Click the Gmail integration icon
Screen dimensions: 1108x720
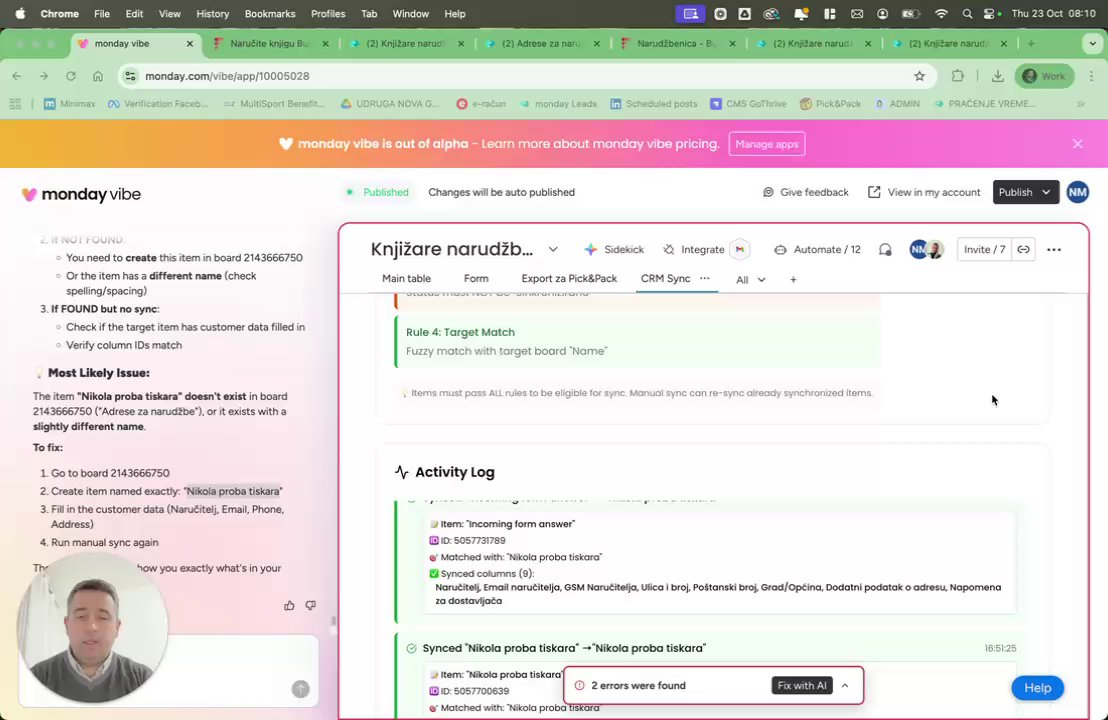[x=740, y=249]
